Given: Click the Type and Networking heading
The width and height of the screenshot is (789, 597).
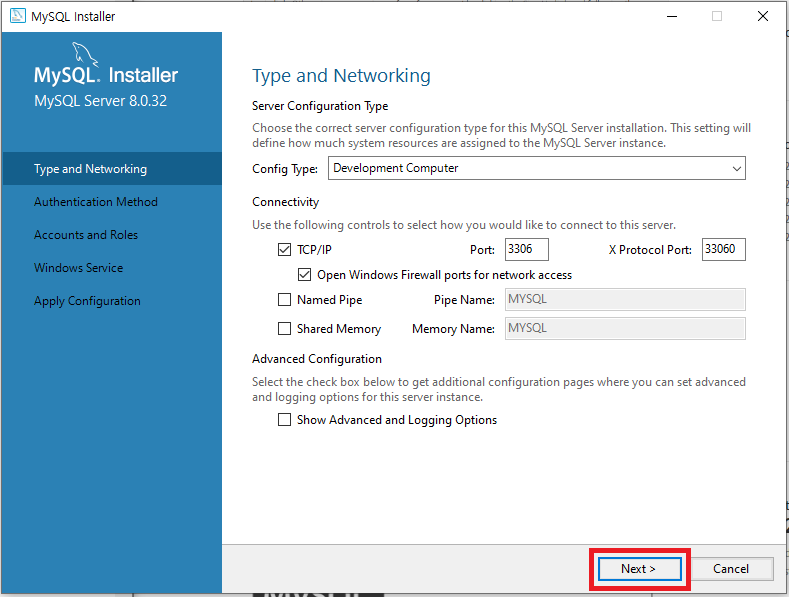Looking at the screenshot, I should (341, 76).
